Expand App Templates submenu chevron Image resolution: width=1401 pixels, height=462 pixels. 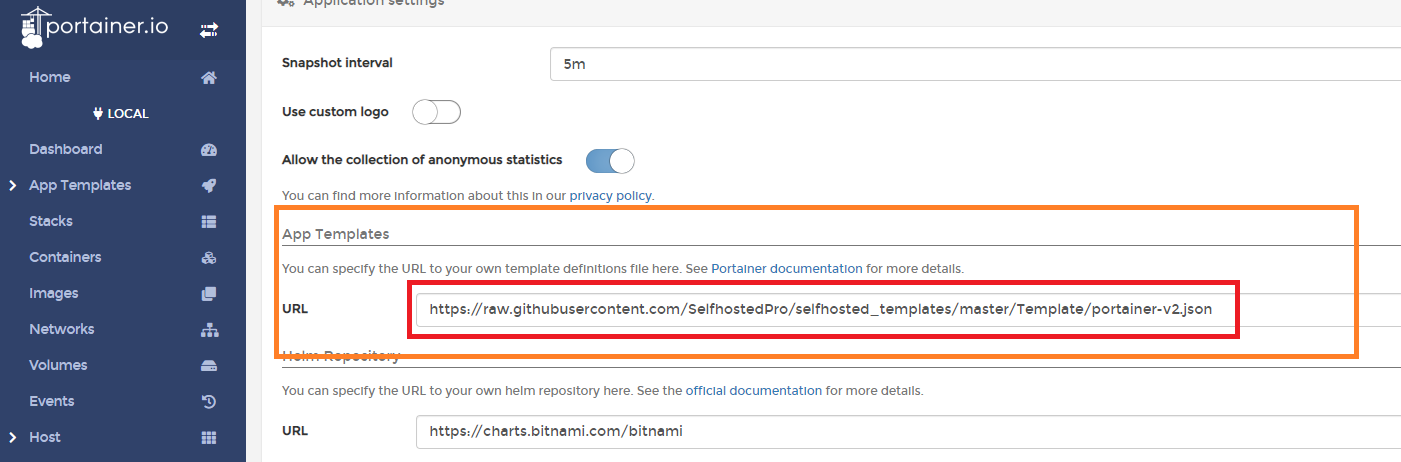pos(13,185)
